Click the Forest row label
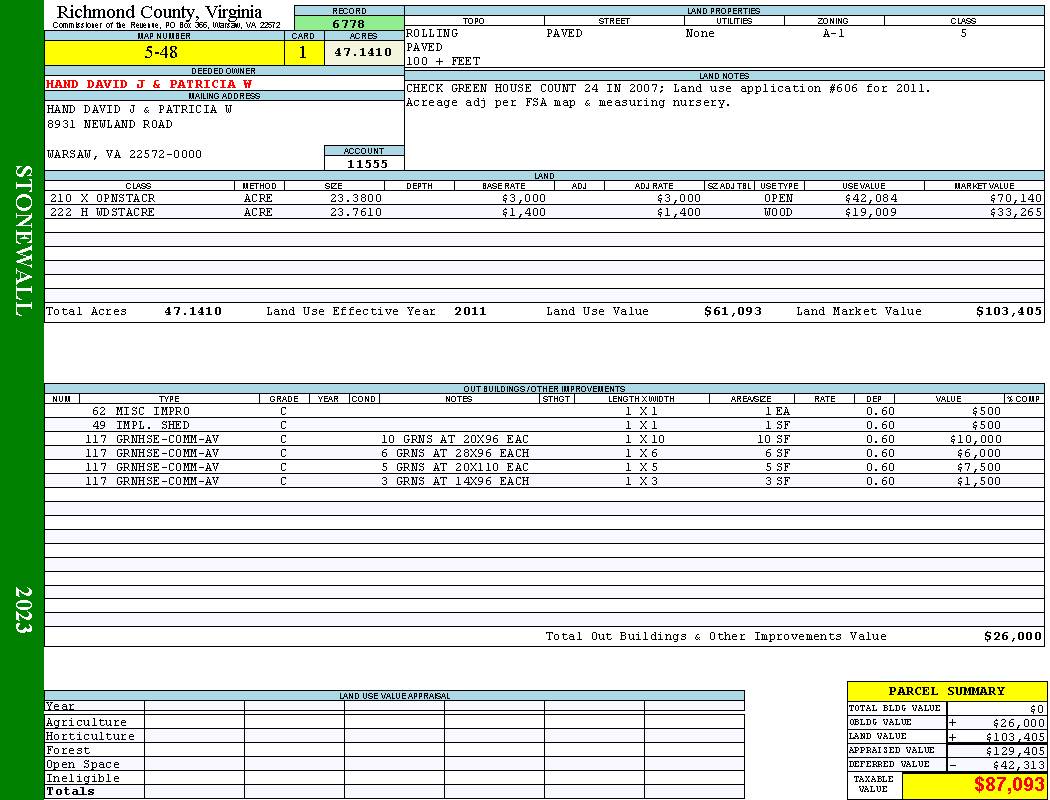The height and width of the screenshot is (800, 1050). click(x=68, y=750)
